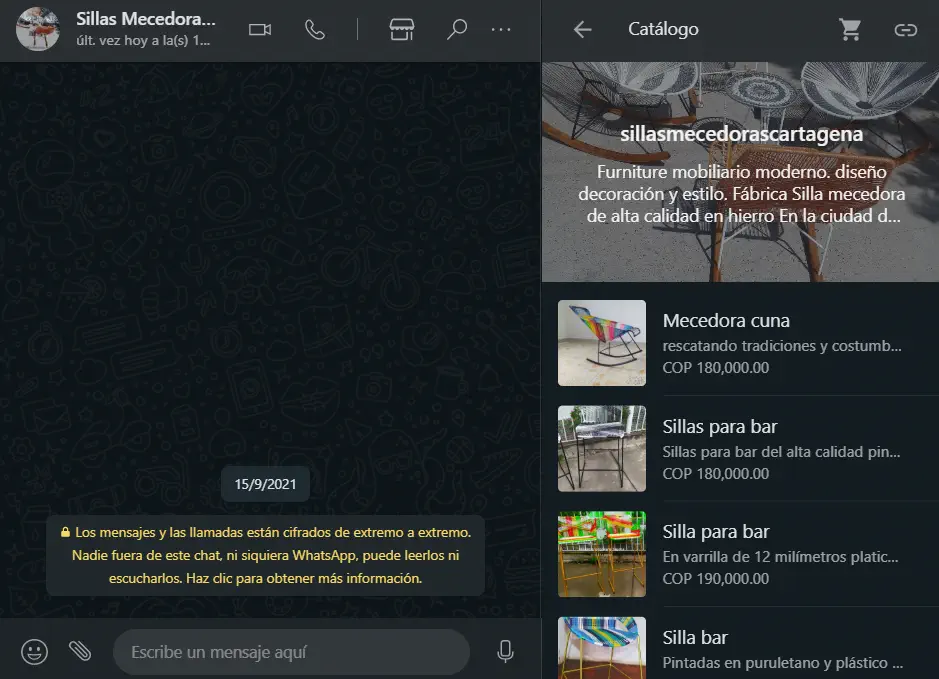Click the shopping cart icon in the catalog
The height and width of the screenshot is (679, 939).
[850, 29]
